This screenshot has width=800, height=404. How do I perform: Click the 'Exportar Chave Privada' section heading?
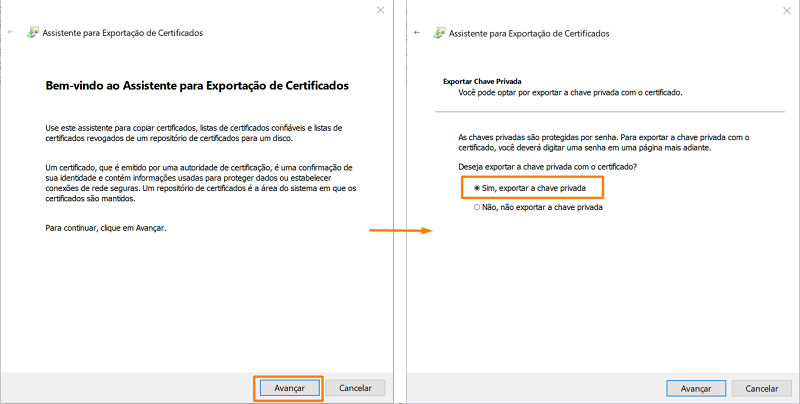click(482, 82)
